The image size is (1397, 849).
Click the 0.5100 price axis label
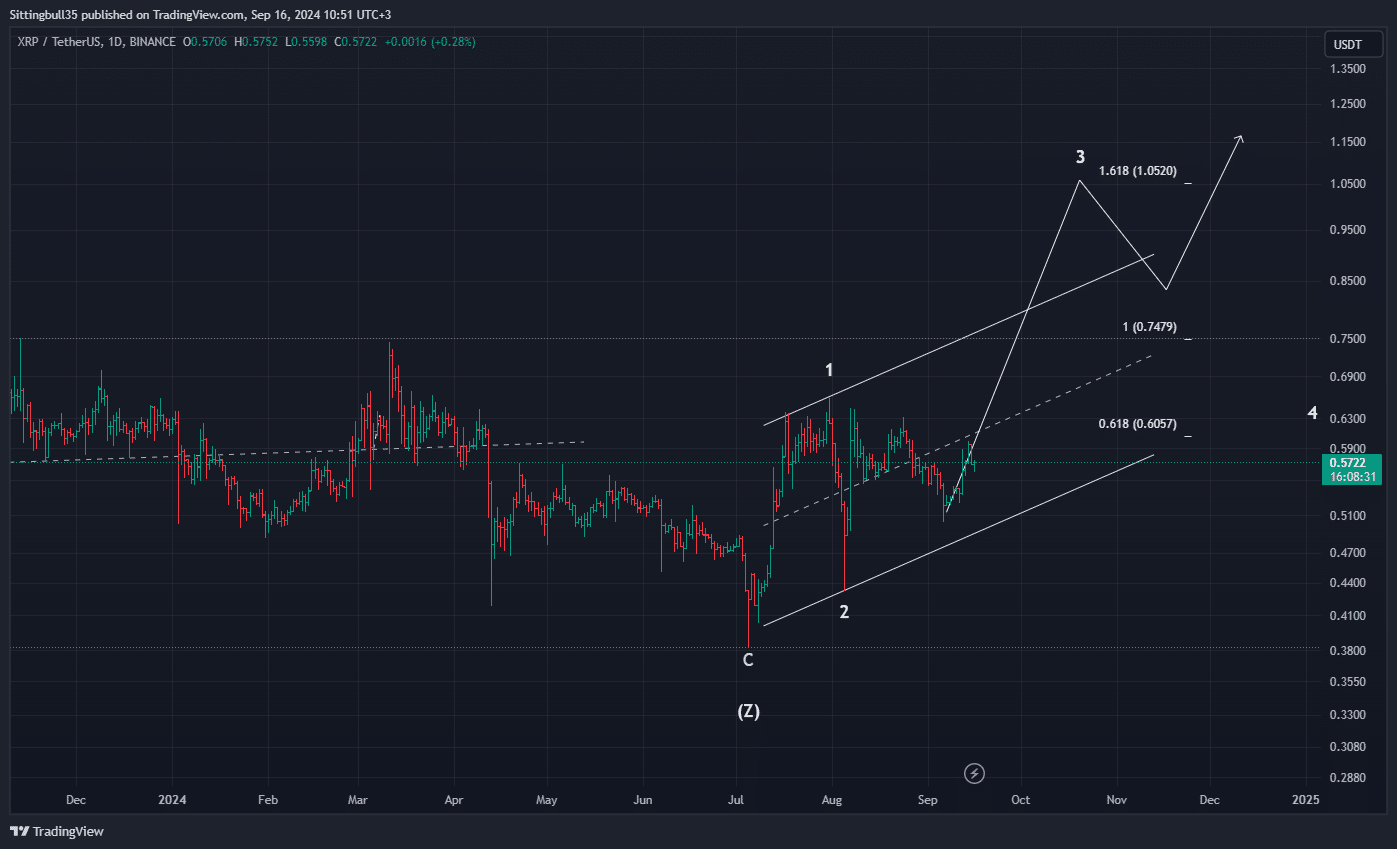(1348, 516)
